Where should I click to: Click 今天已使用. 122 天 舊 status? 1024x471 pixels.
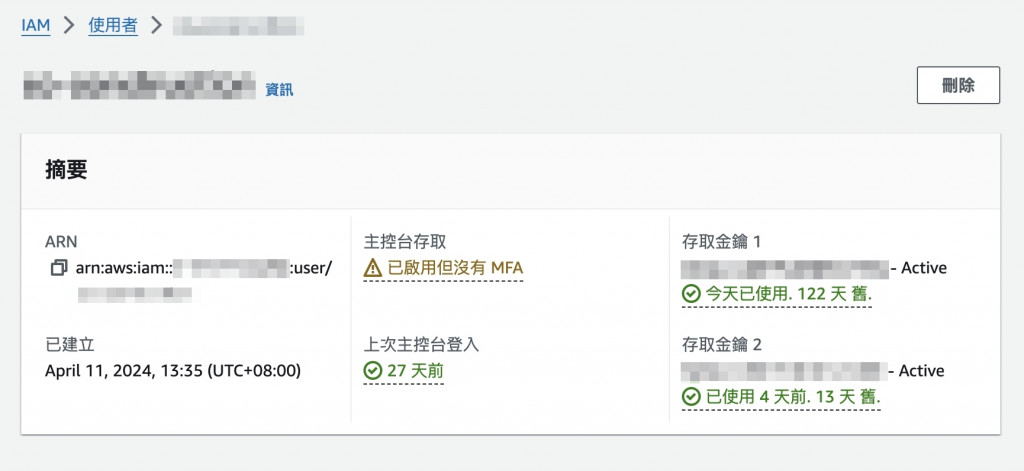pos(788,294)
